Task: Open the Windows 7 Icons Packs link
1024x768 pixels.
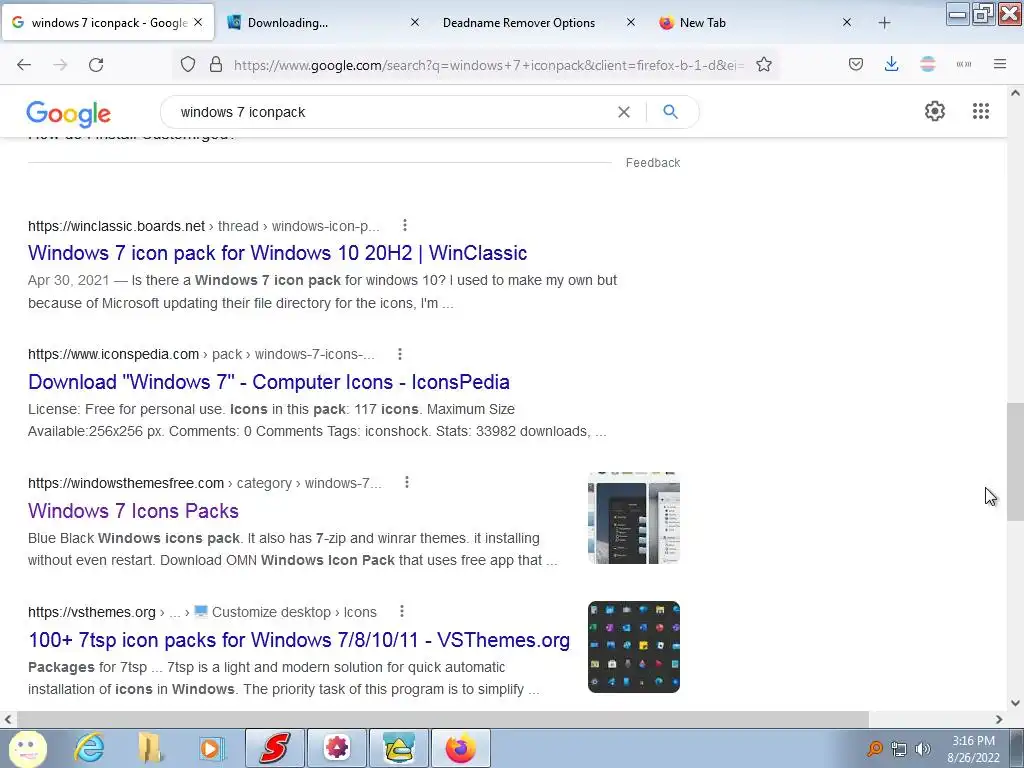Action: click(x=133, y=511)
